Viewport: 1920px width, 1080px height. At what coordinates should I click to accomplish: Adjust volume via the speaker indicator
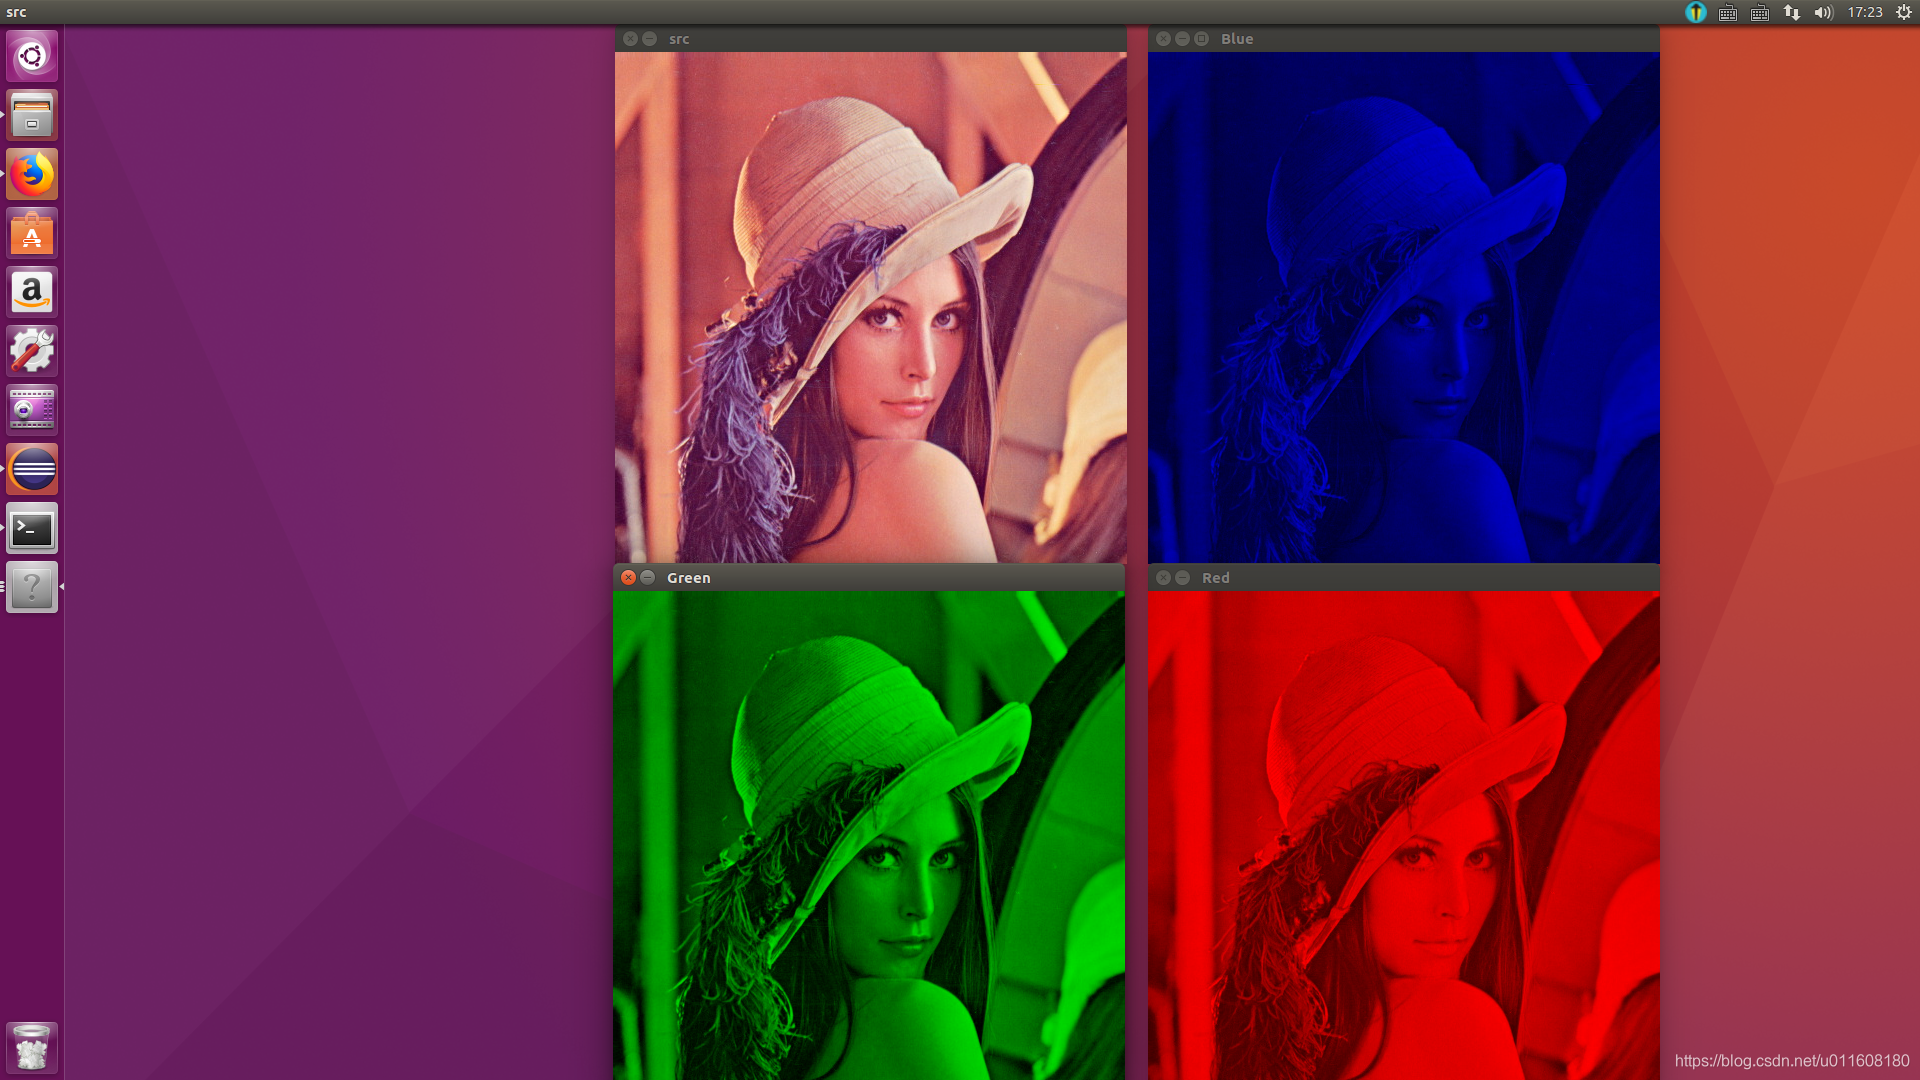1823,13
